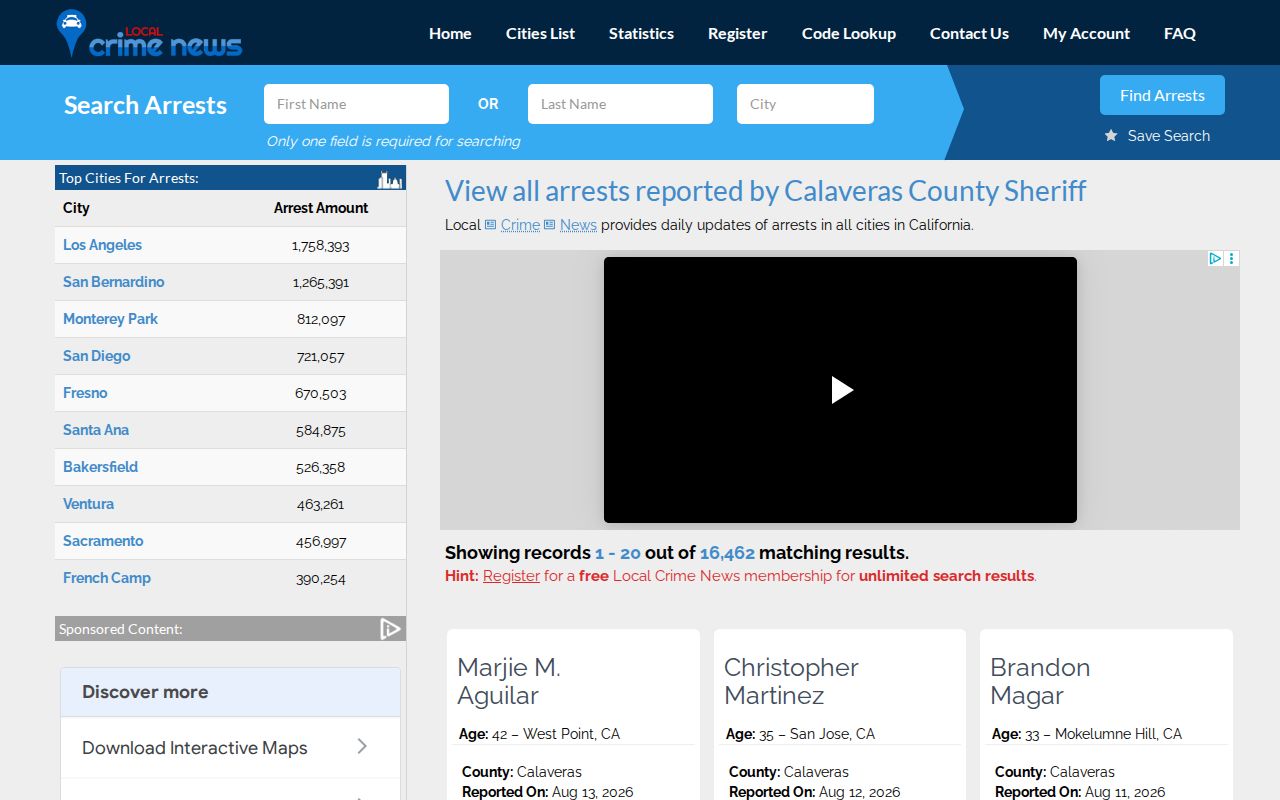
Task: Click the Find Arrests button
Action: [1162, 95]
